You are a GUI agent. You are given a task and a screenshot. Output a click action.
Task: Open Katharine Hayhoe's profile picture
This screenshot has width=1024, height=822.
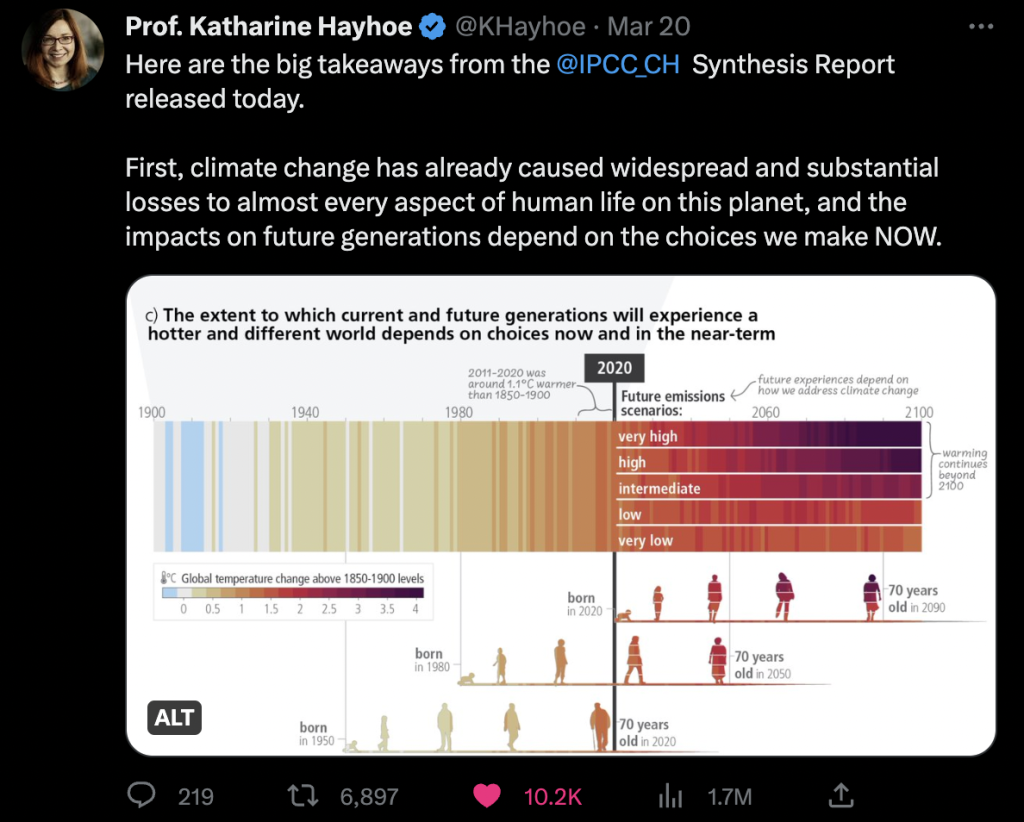click(x=63, y=49)
